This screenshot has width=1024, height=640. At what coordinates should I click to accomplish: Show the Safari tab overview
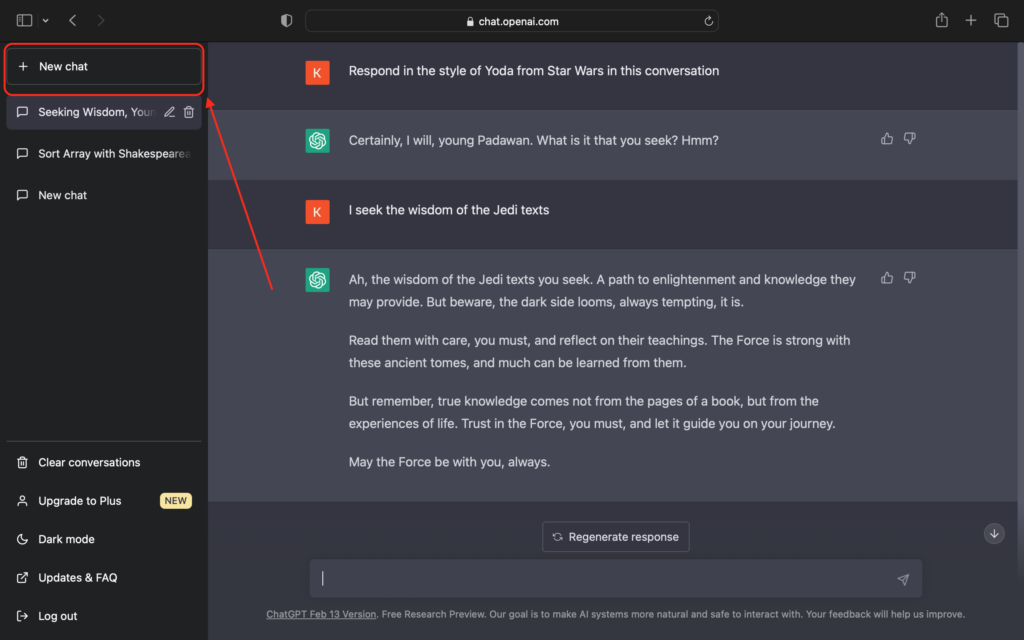[x=1000, y=20]
